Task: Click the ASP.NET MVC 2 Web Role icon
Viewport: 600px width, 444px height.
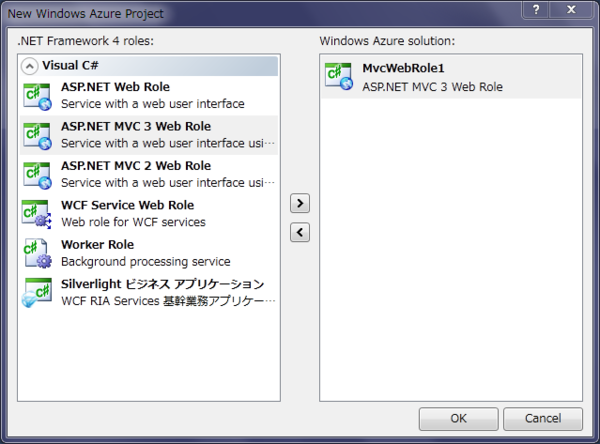Action: click(37, 175)
